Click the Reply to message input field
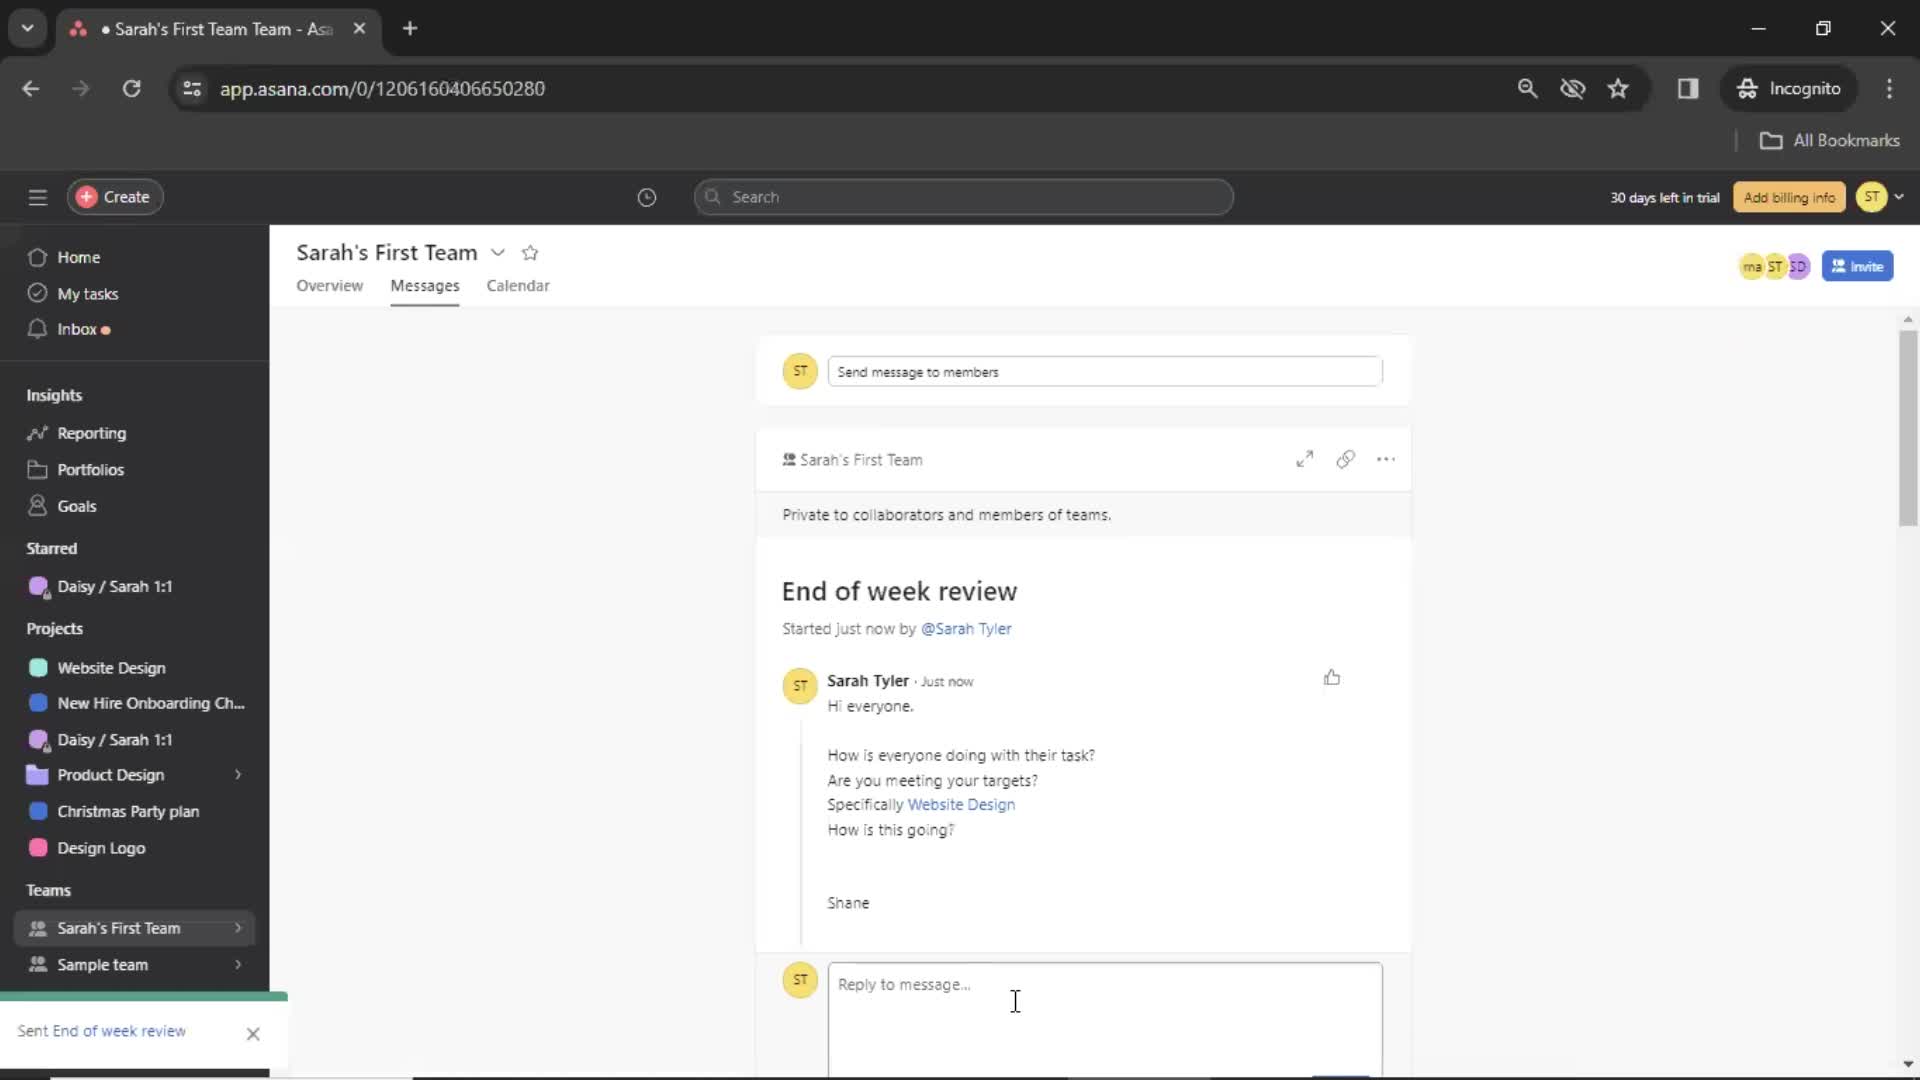The image size is (1920, 1080). coord(1105,984)
